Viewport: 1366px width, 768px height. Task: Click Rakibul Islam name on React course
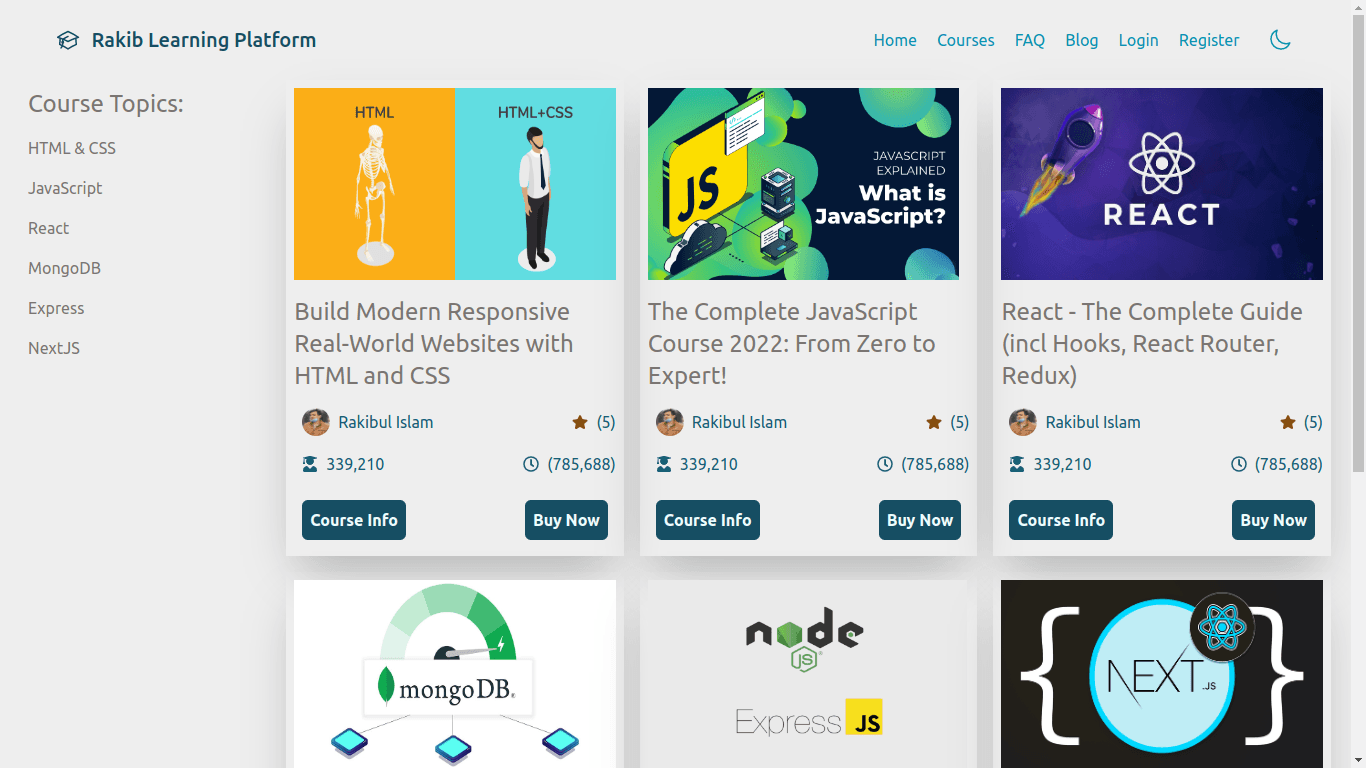click(x=1093, y=422)
